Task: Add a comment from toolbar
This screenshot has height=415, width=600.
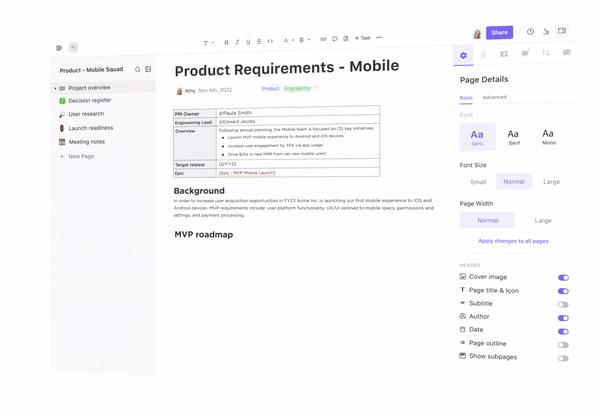Action: (x=335, y=39)
